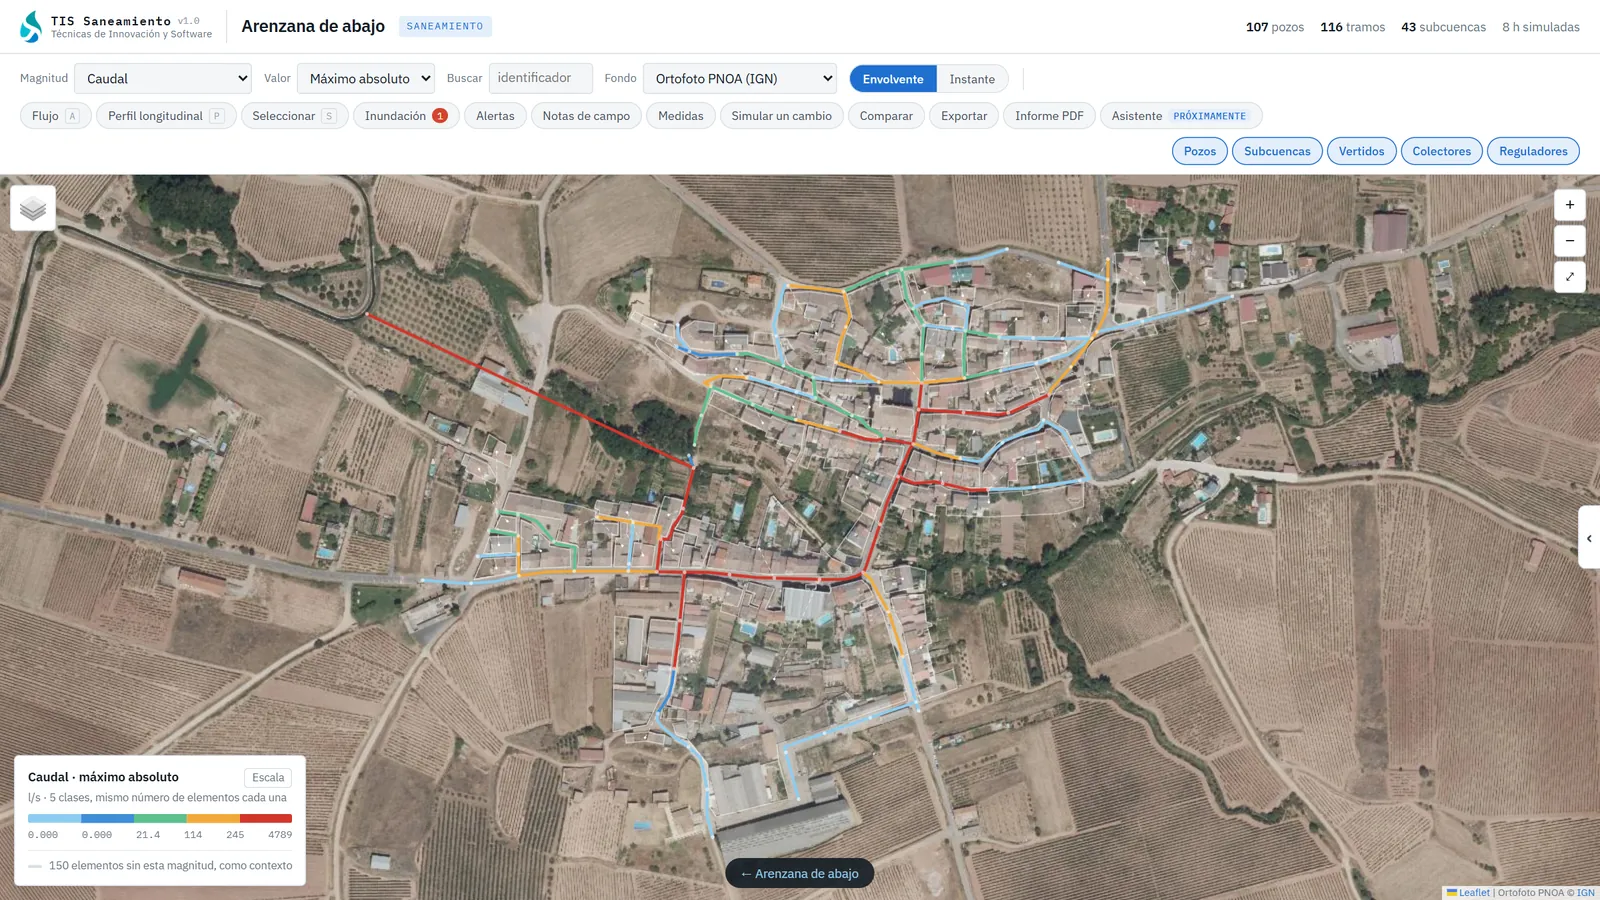Click the Exportar button
This screenshot has width=1600, height=900.
click(964, 116)
